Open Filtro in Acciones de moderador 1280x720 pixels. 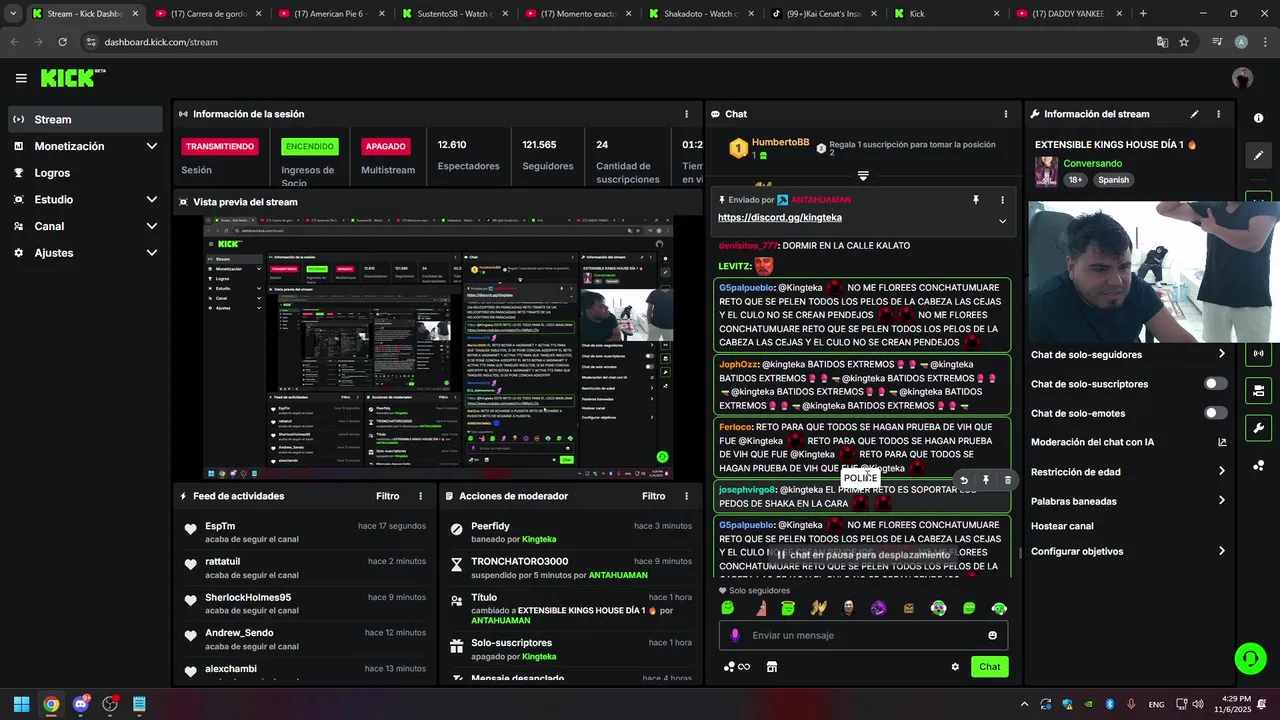click(x=653, y=496)
